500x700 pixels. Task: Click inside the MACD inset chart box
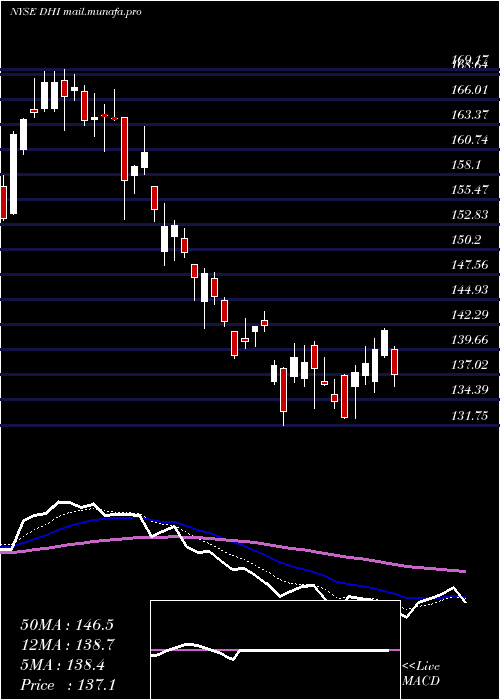[x=275, y=650]
